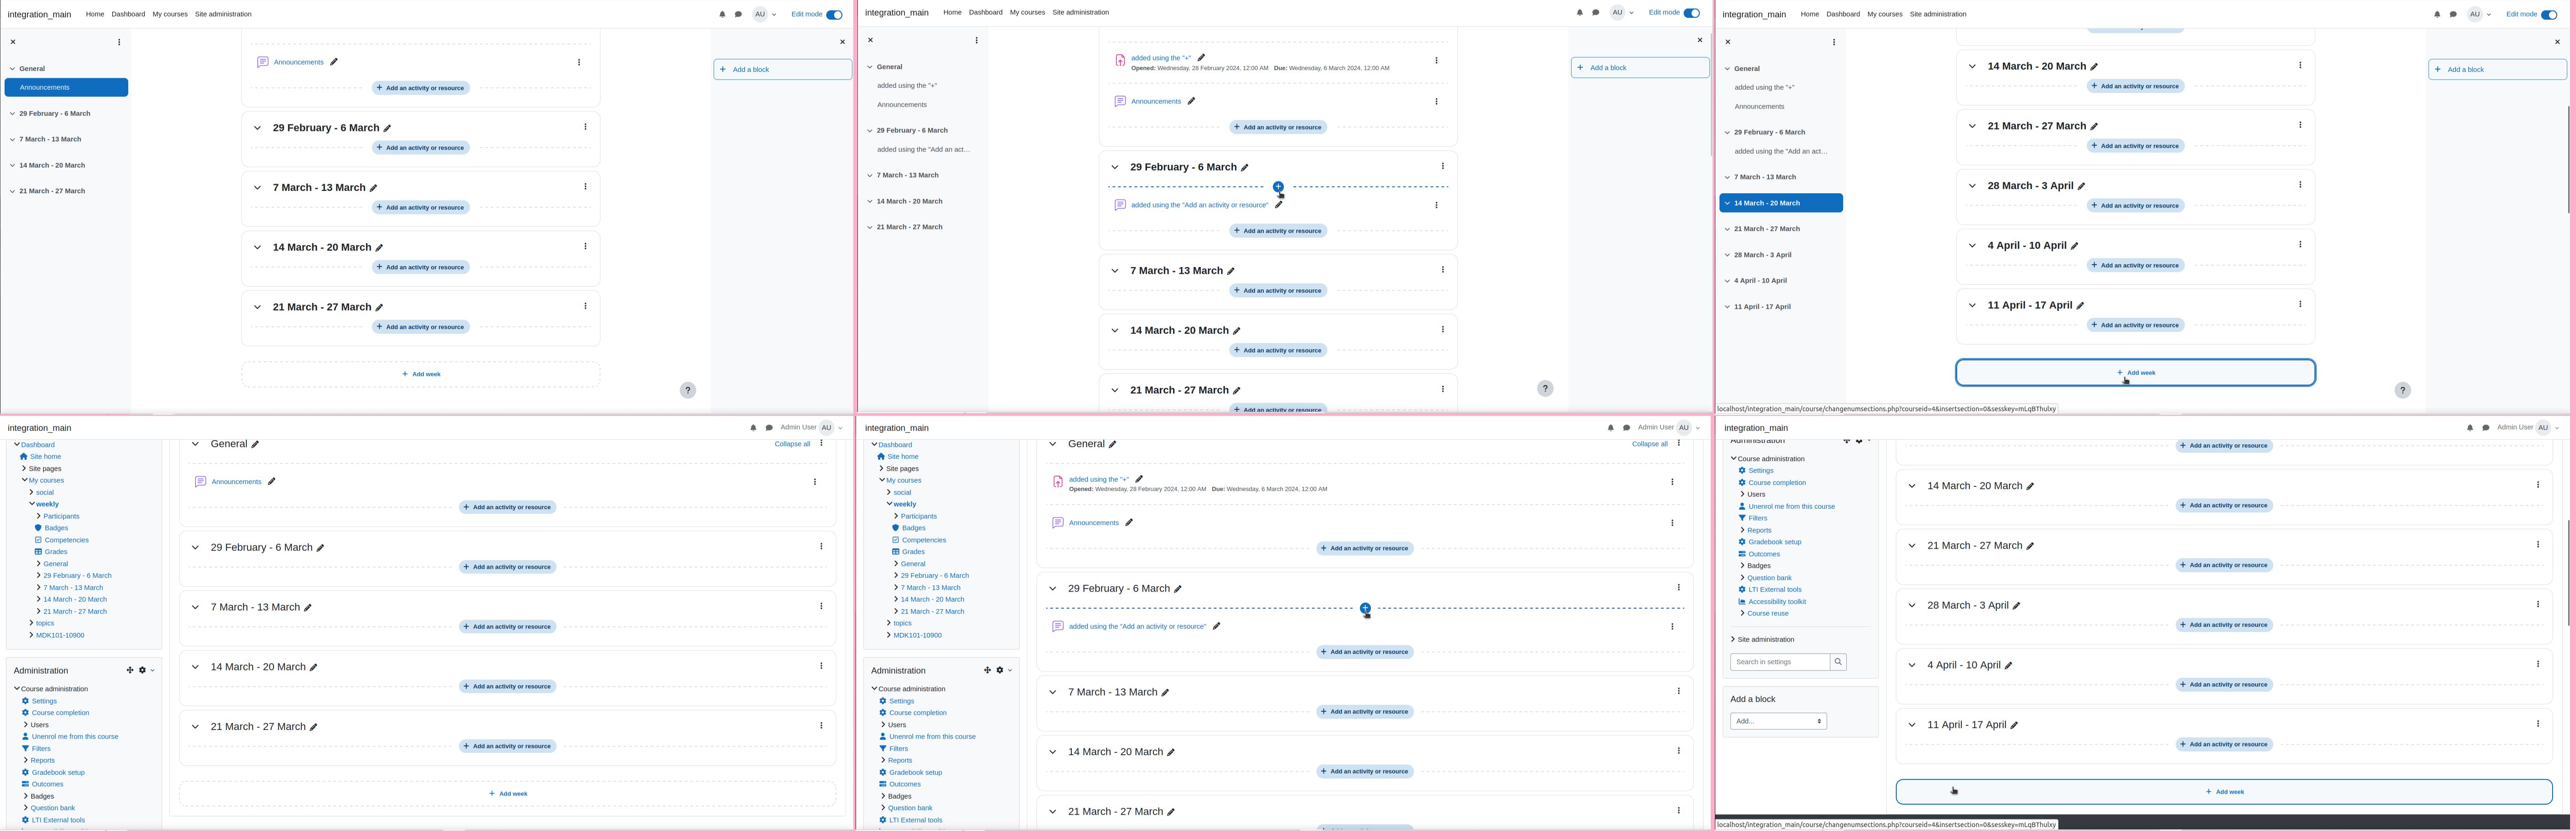Toggle Edit mode switch in top-left panel
This screenshot has width=2576, height=839.
pyautogui.click(x=834, y=14)
